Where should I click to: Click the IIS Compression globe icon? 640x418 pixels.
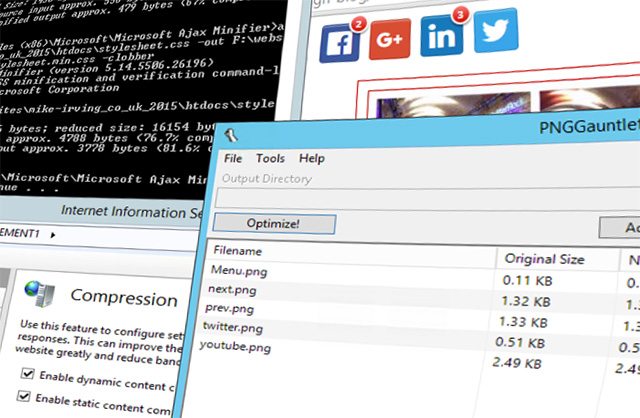[39, 293]
